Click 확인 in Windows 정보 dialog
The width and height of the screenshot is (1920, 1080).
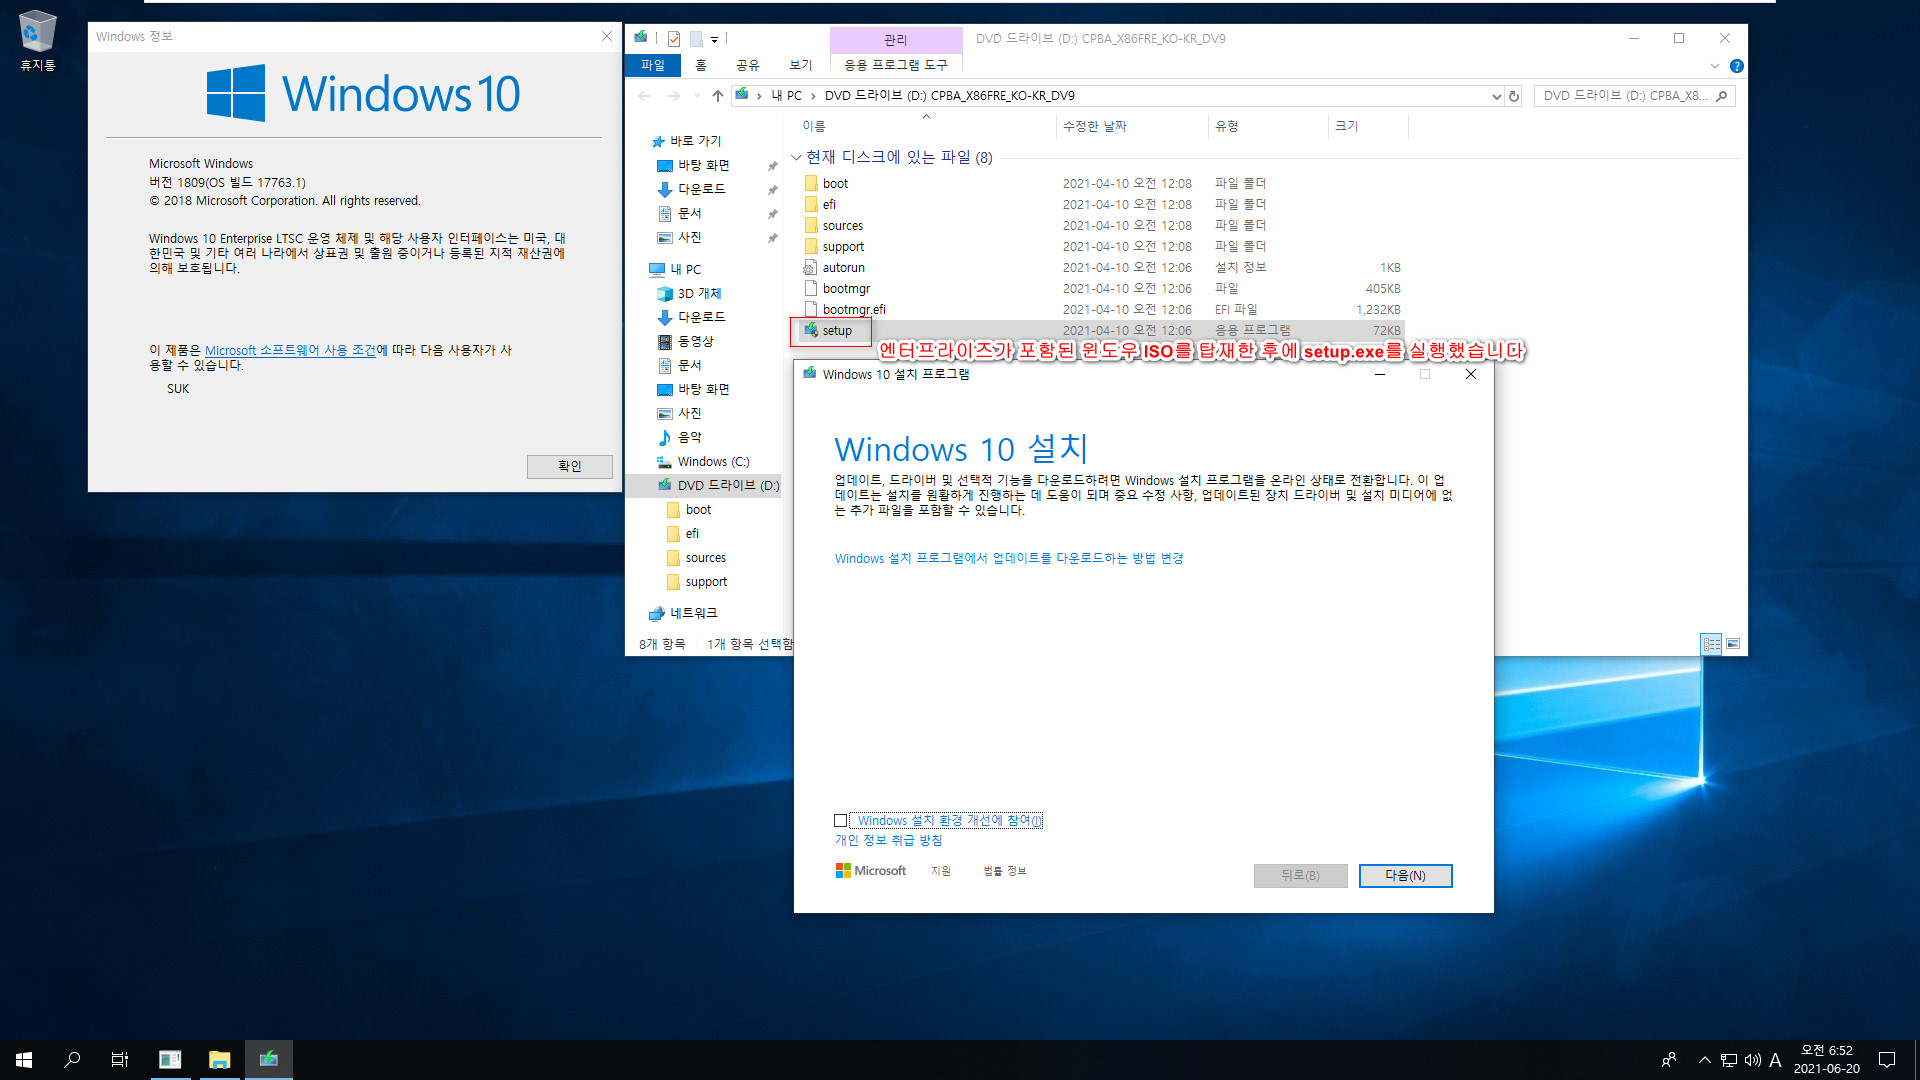point(570,467)
